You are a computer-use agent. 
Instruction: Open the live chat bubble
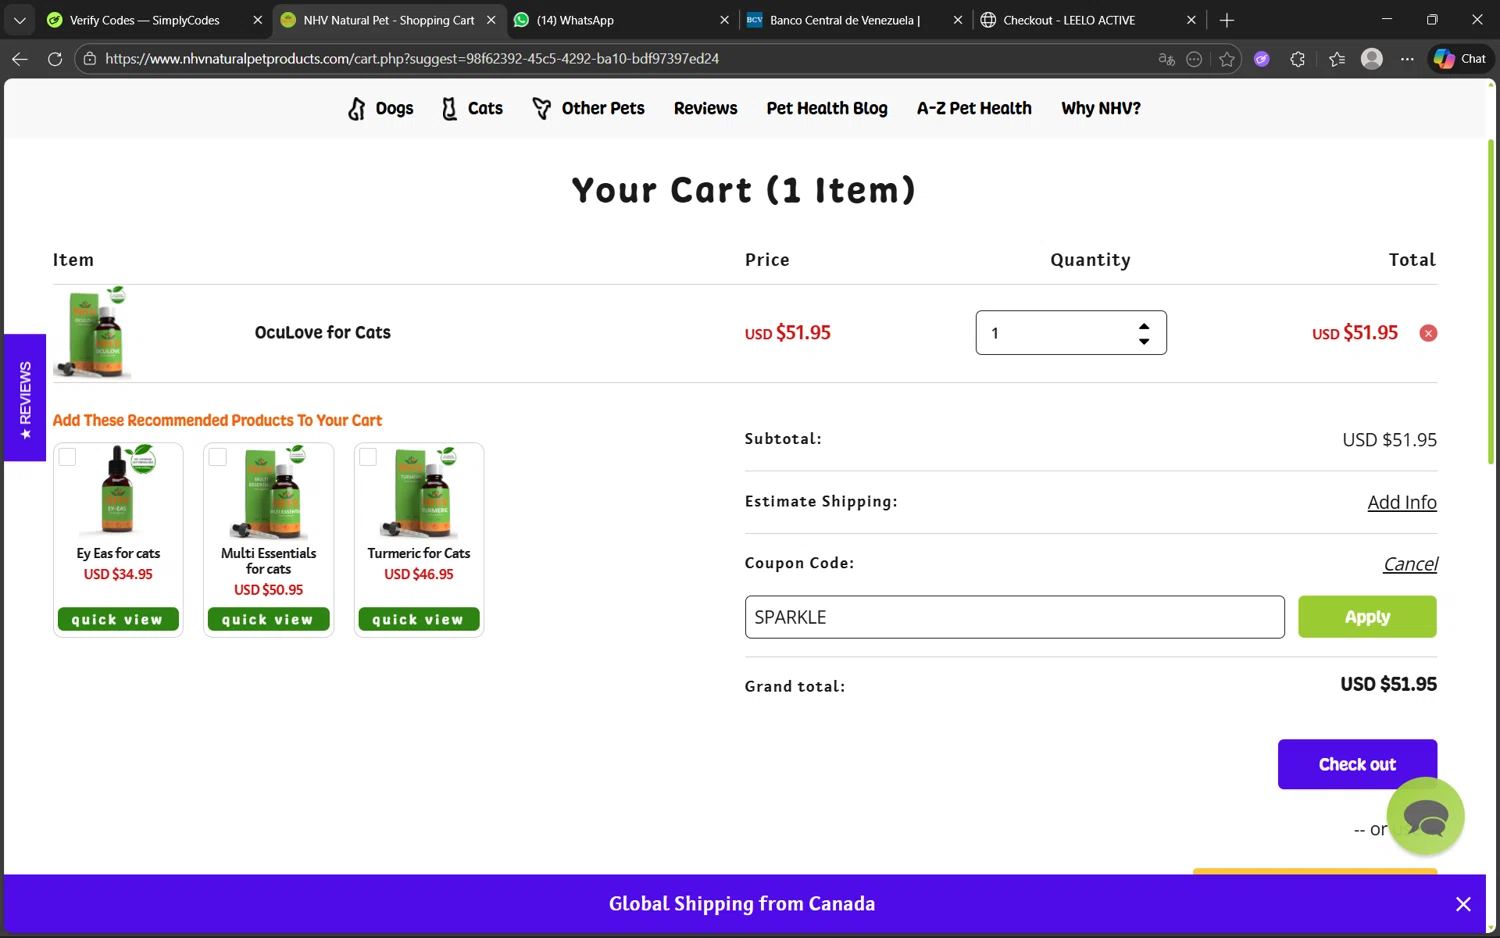1425,817
